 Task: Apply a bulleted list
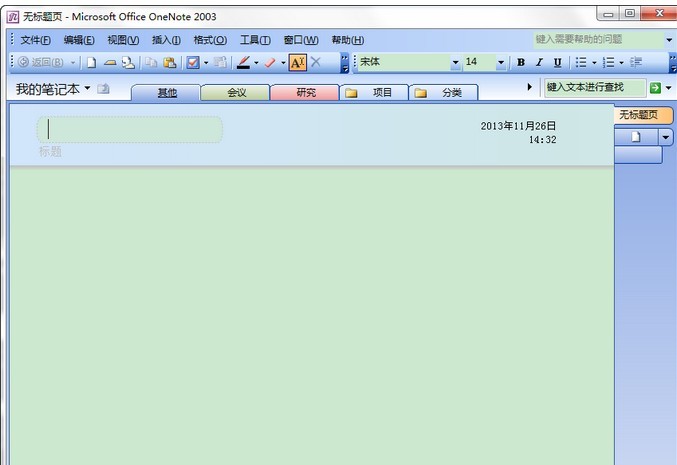point(581,63)
